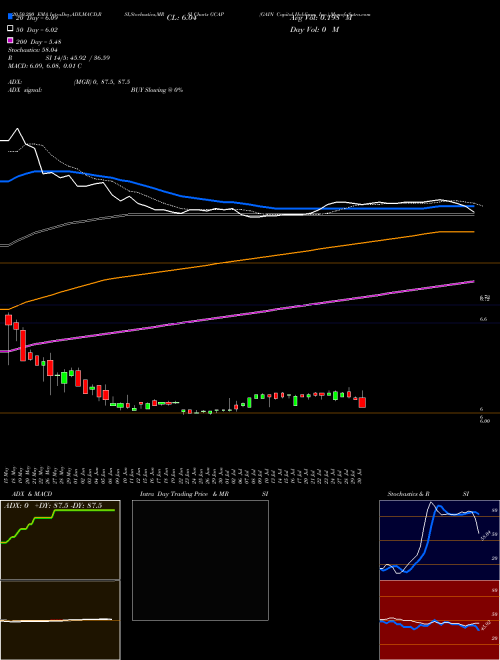Click the 'ADX: 0 +DY: 87.5 -DY: 87.5' readout
Screen dimensions: 500x660
[53, 506]
